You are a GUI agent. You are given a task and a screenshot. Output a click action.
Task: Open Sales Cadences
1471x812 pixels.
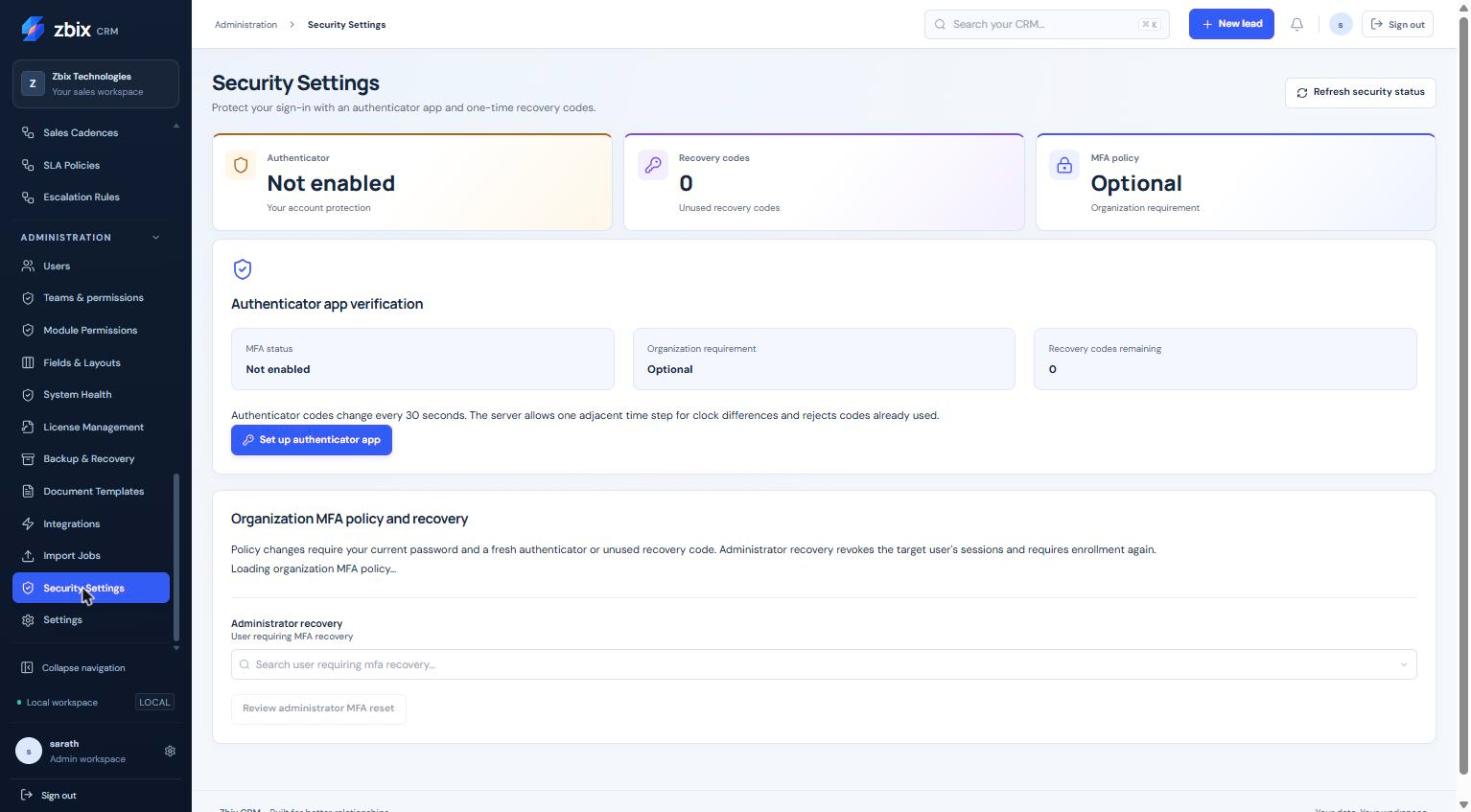click(x=91, y=133)
